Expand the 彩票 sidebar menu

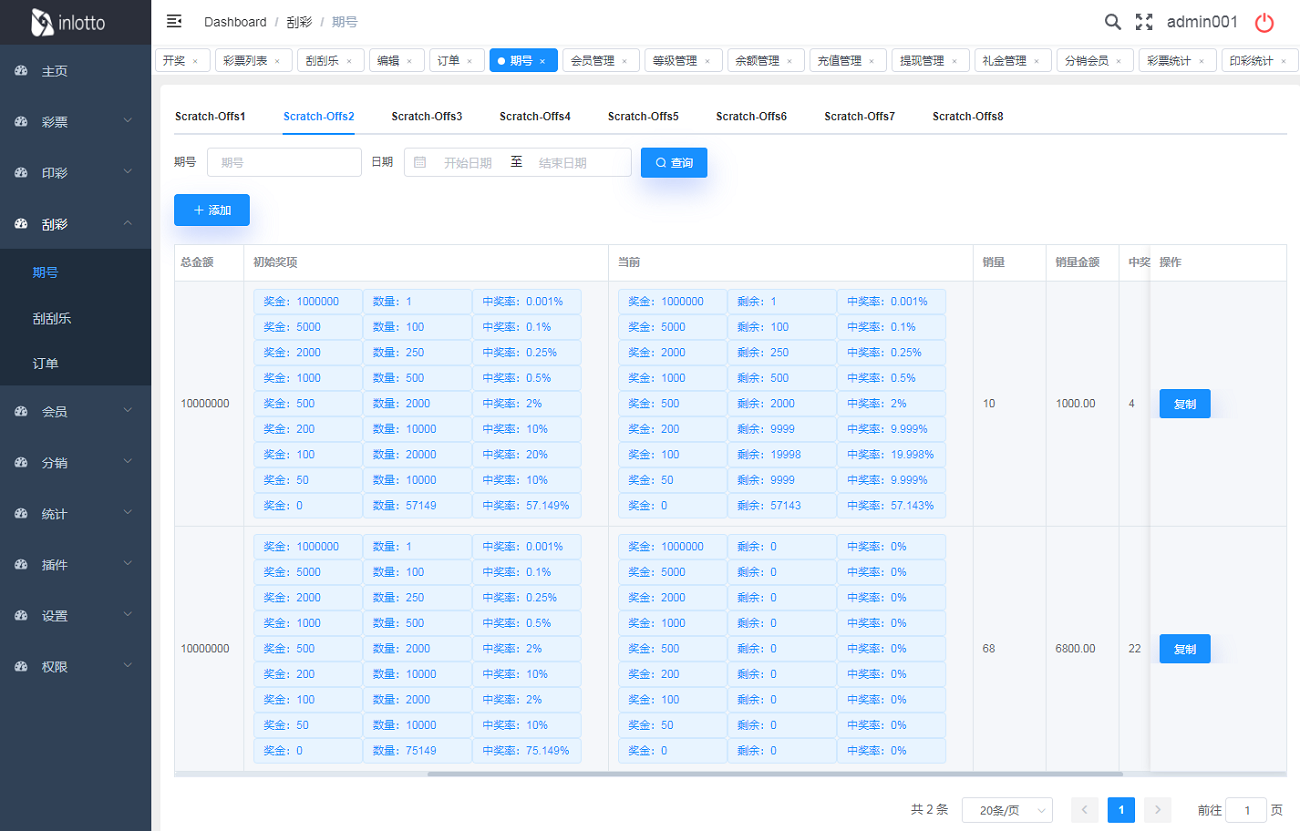pos(75,122)
